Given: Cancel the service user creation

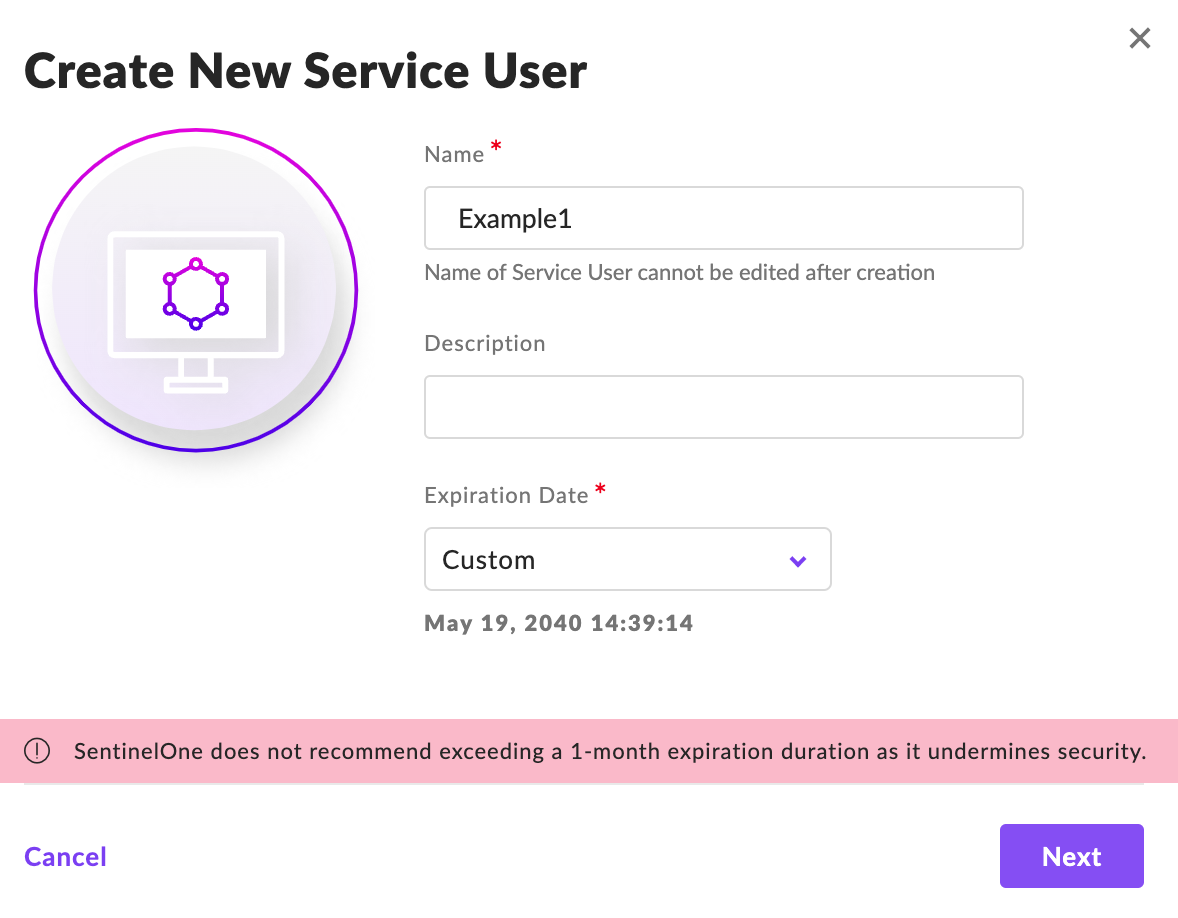Looking at the screenshot, I should tap(64, 856).
